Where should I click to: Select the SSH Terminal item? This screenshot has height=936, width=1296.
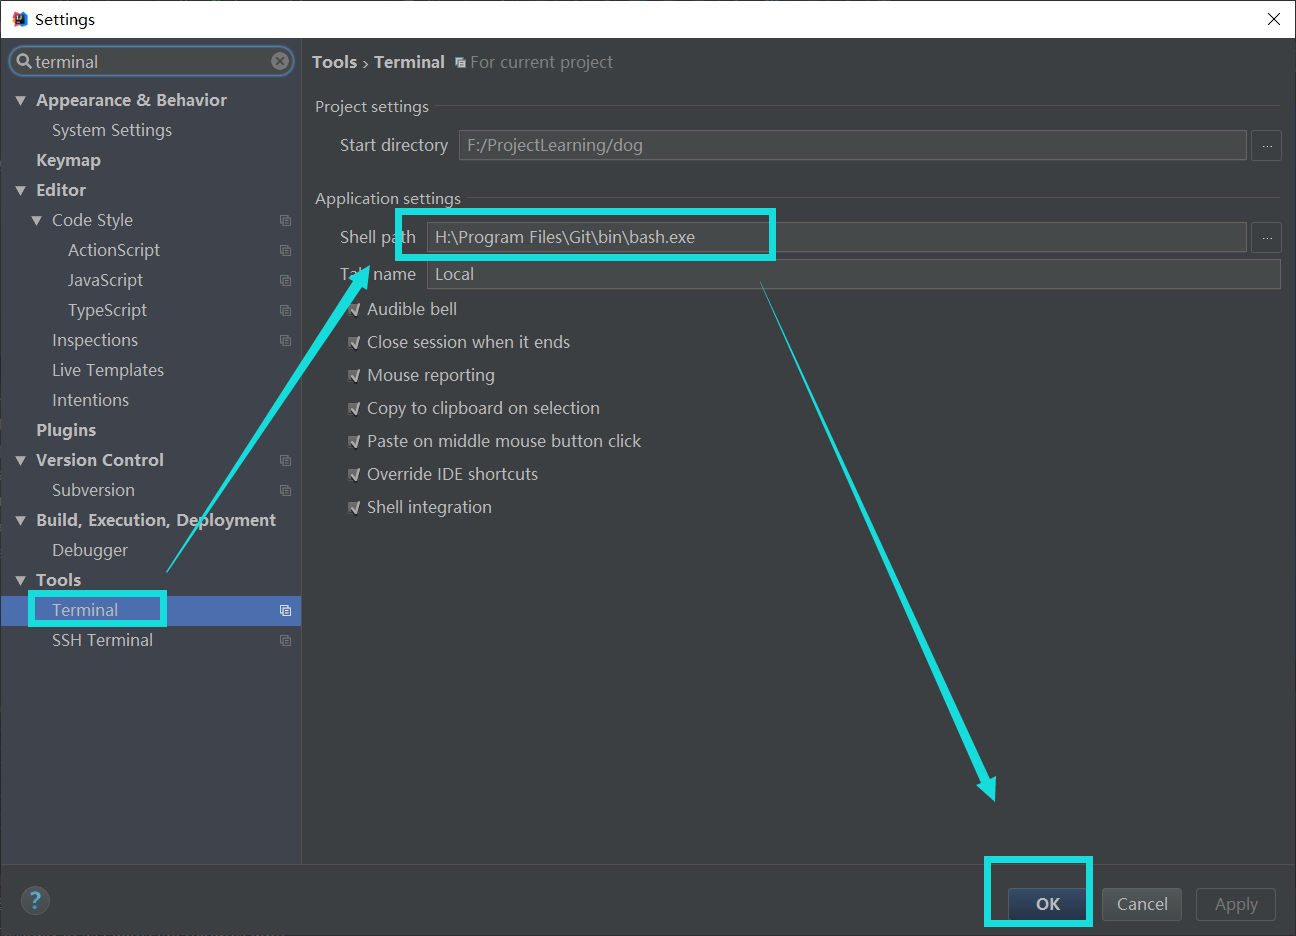[102, 640]
